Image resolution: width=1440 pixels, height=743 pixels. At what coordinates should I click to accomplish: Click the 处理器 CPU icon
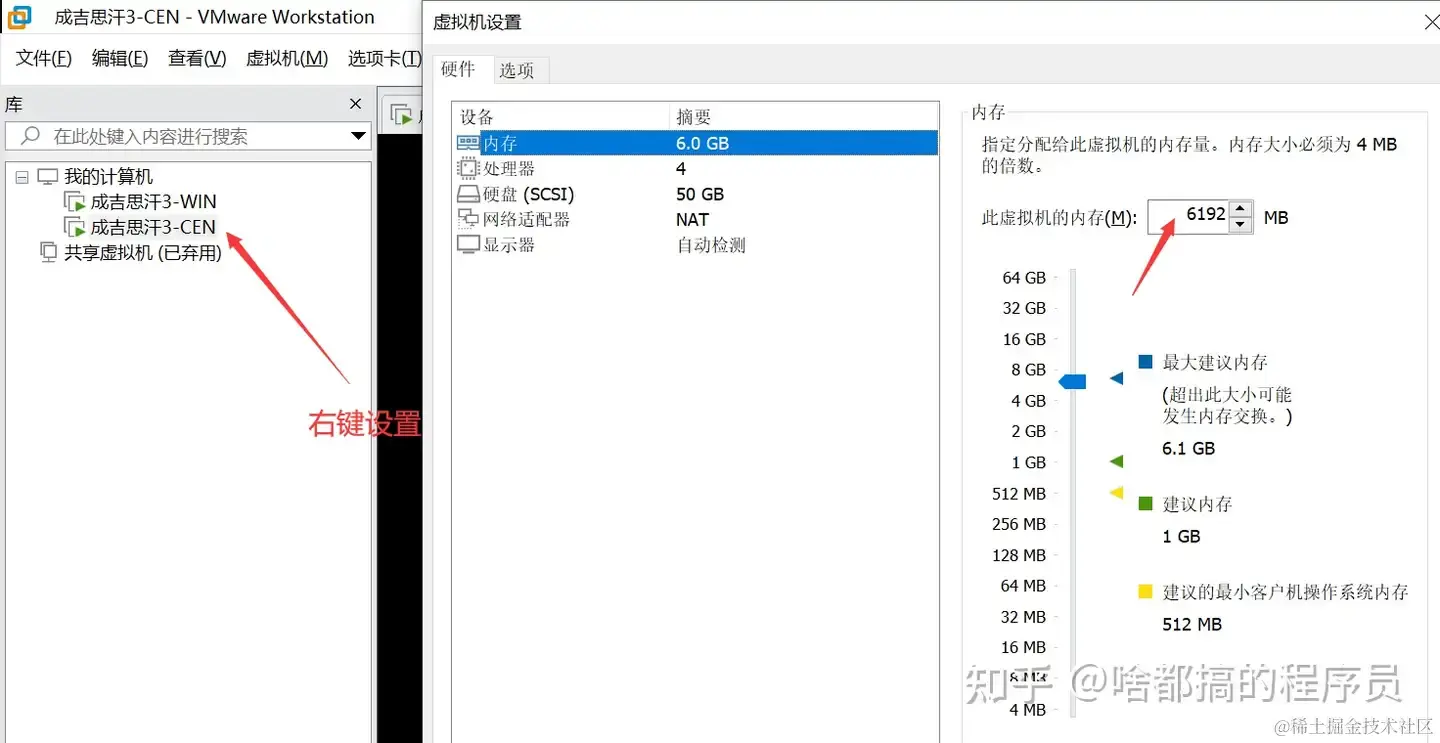468,169
